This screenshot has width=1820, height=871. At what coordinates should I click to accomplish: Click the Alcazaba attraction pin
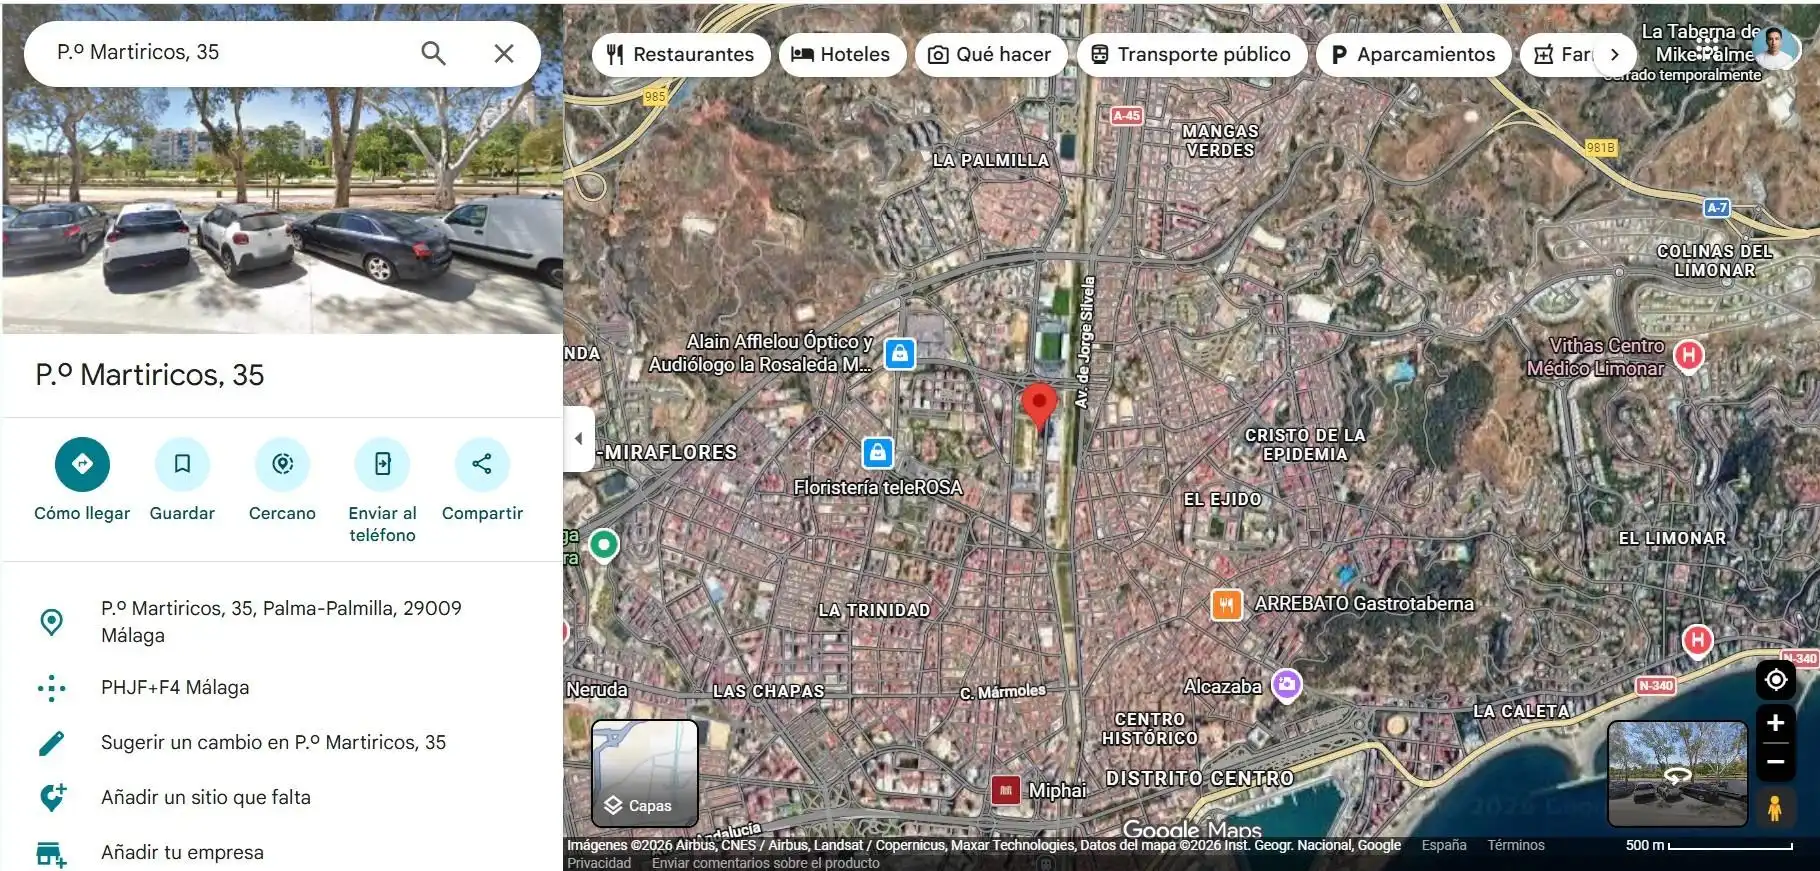click(1286, 685)
